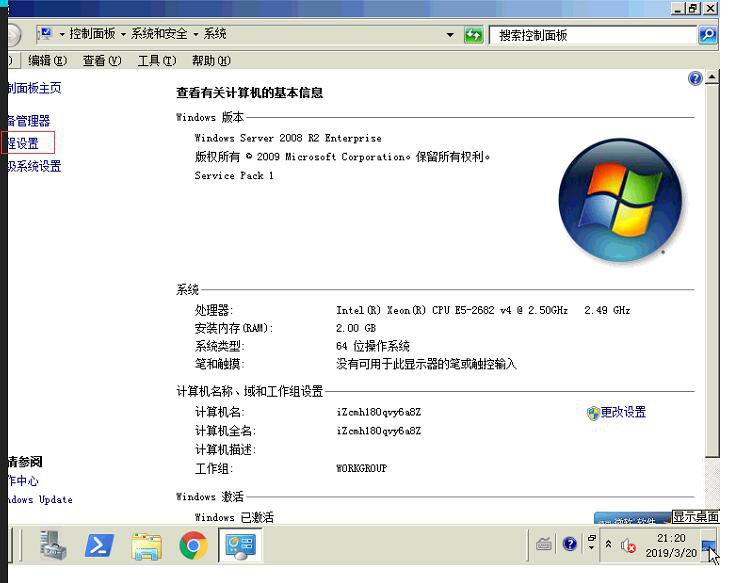Click the text Windows Server 2008 R2 Enterprise
Viewport: 741px width, 583px height.
tap(288, 138)
